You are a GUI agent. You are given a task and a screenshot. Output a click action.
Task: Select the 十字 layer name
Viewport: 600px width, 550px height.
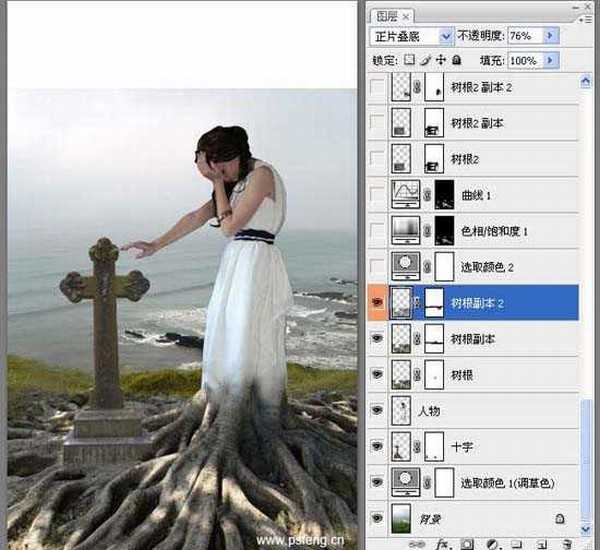point(462,447)
